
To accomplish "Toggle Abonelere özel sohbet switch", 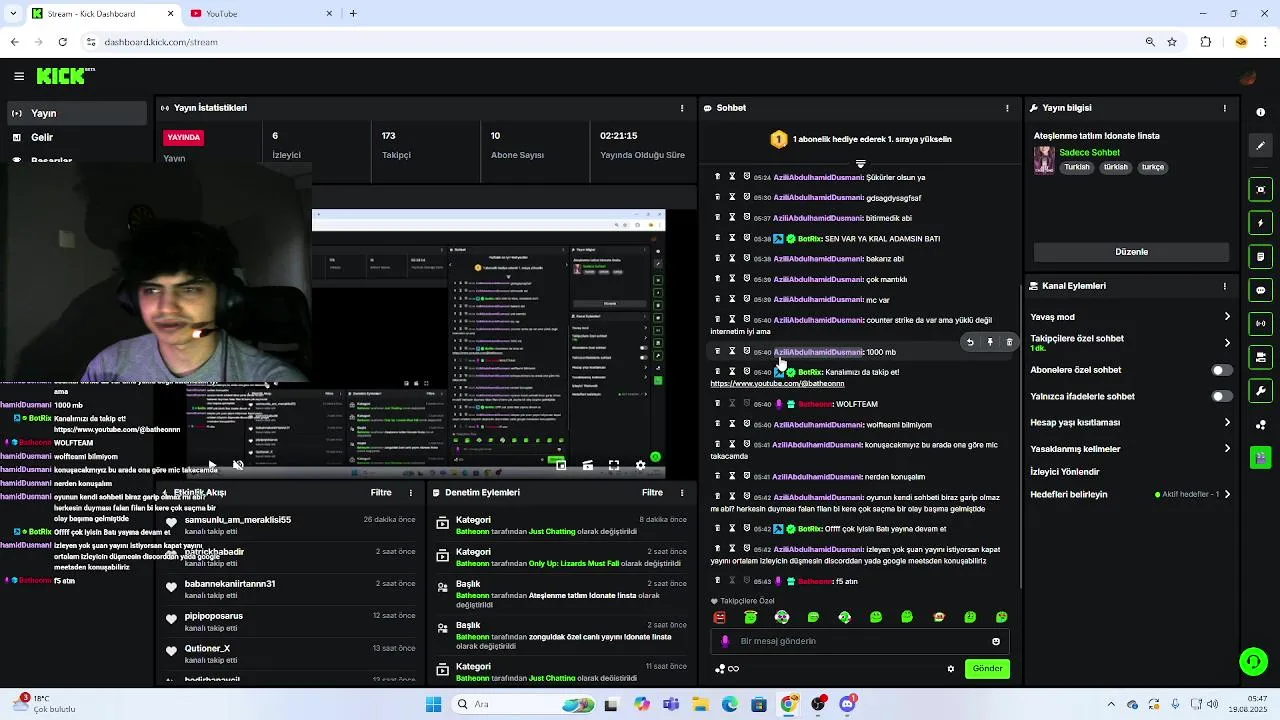I will (1221, 370).
